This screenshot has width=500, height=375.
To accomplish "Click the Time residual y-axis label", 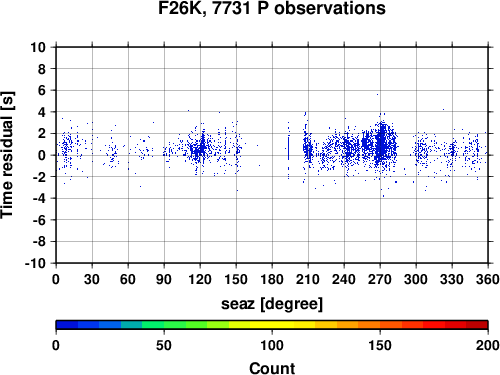I will tap(7, 155).
